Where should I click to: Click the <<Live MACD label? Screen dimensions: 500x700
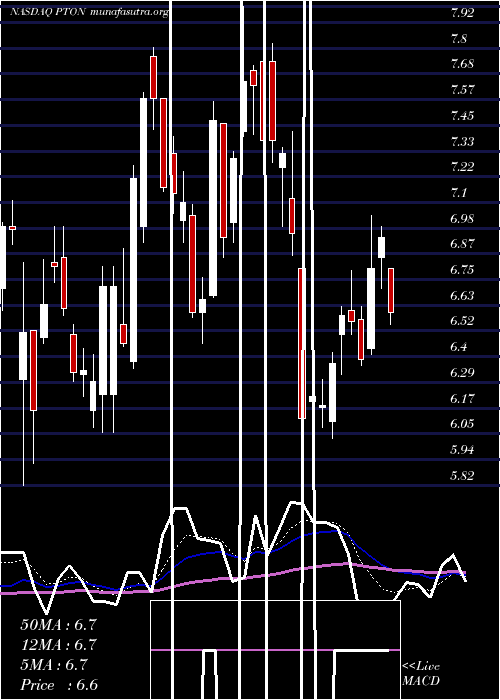point(421,674)
